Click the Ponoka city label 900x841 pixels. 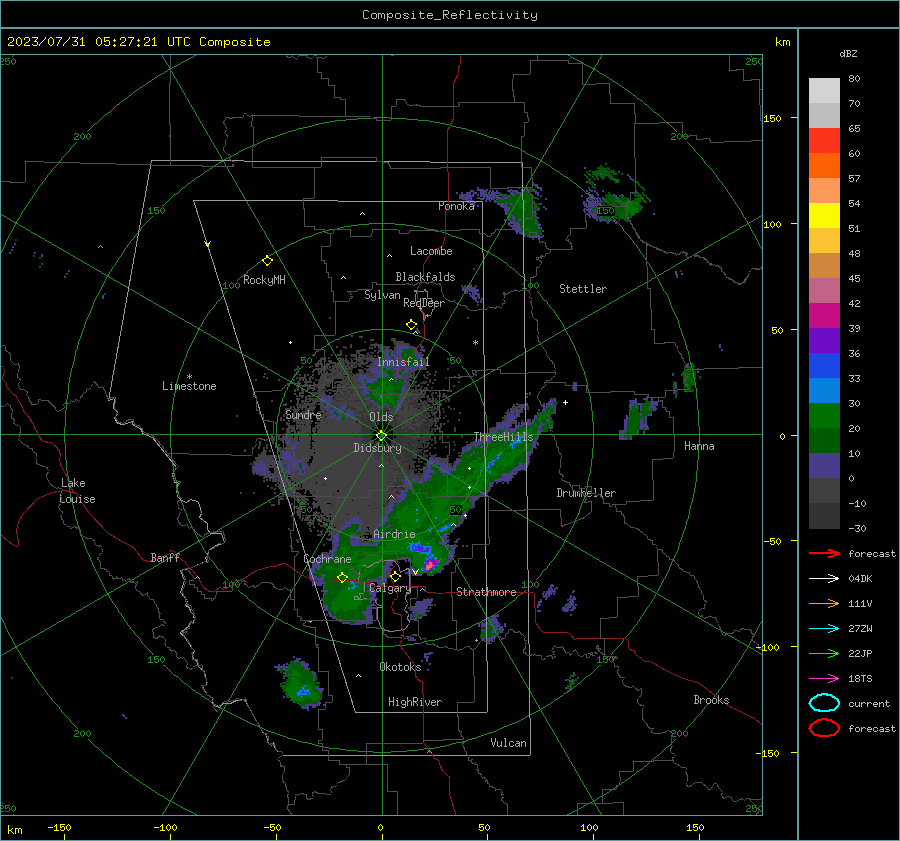click(456, 206)
